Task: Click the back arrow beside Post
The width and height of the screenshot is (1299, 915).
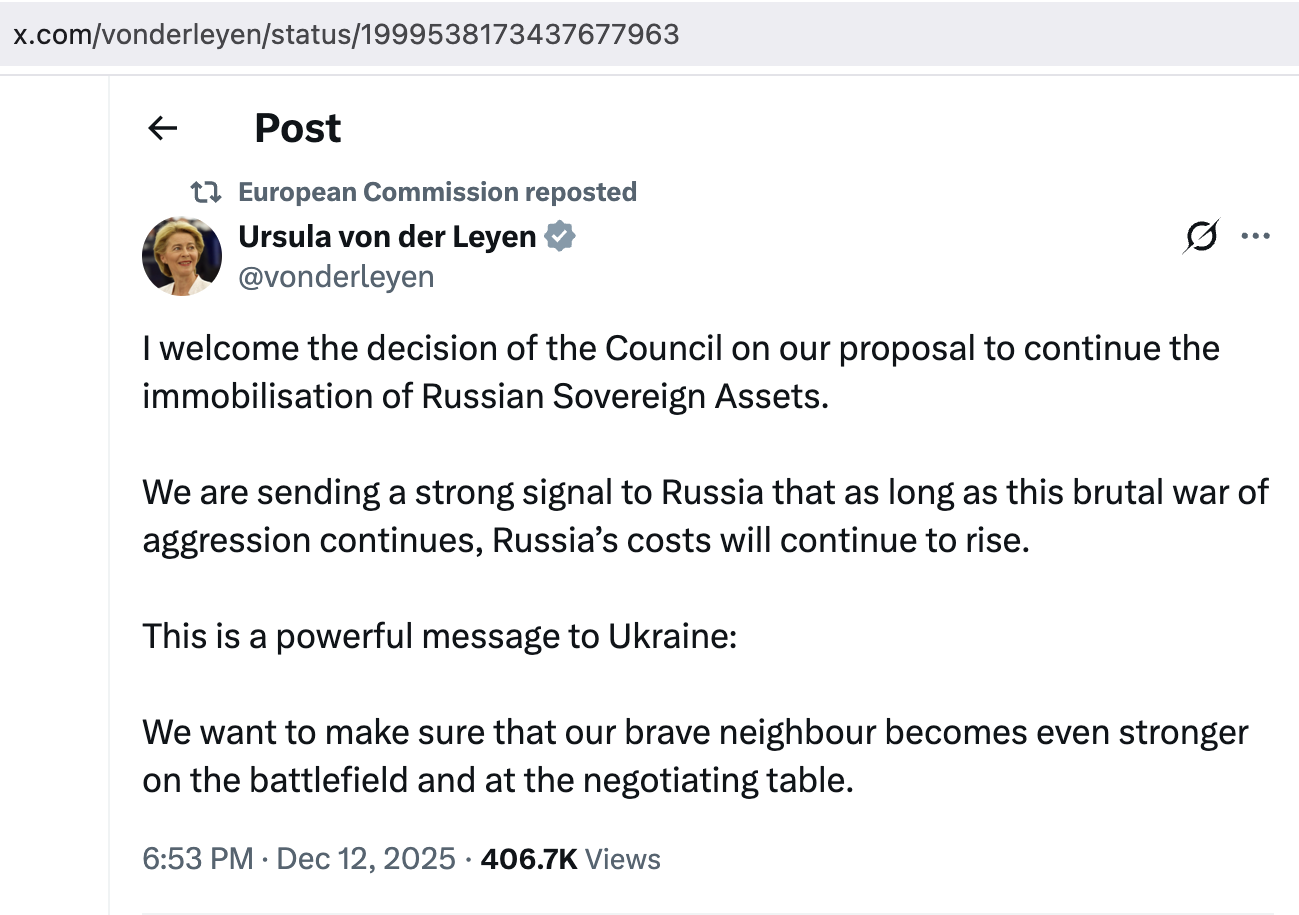Action: tap(162, 128)
